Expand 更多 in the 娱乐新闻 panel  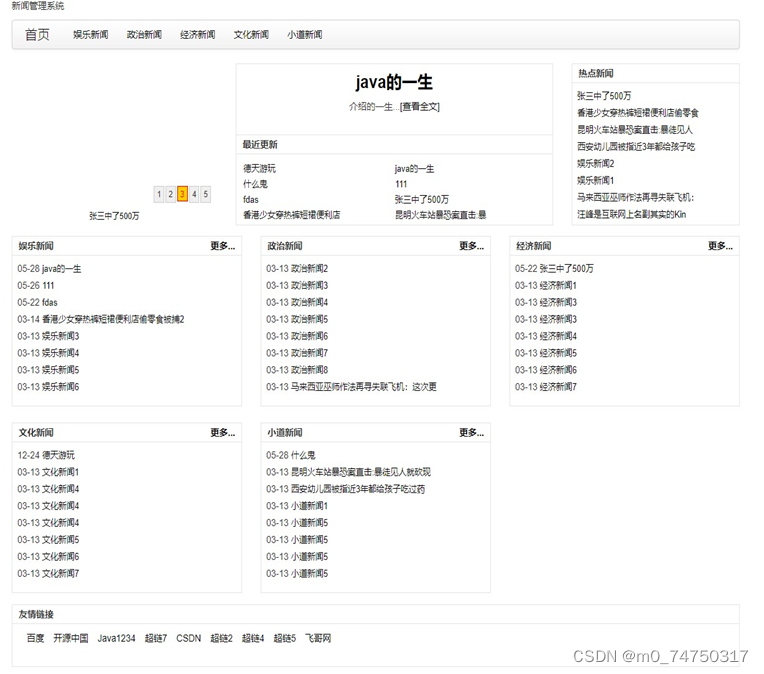pyautogui.click(x=222, y=246)
